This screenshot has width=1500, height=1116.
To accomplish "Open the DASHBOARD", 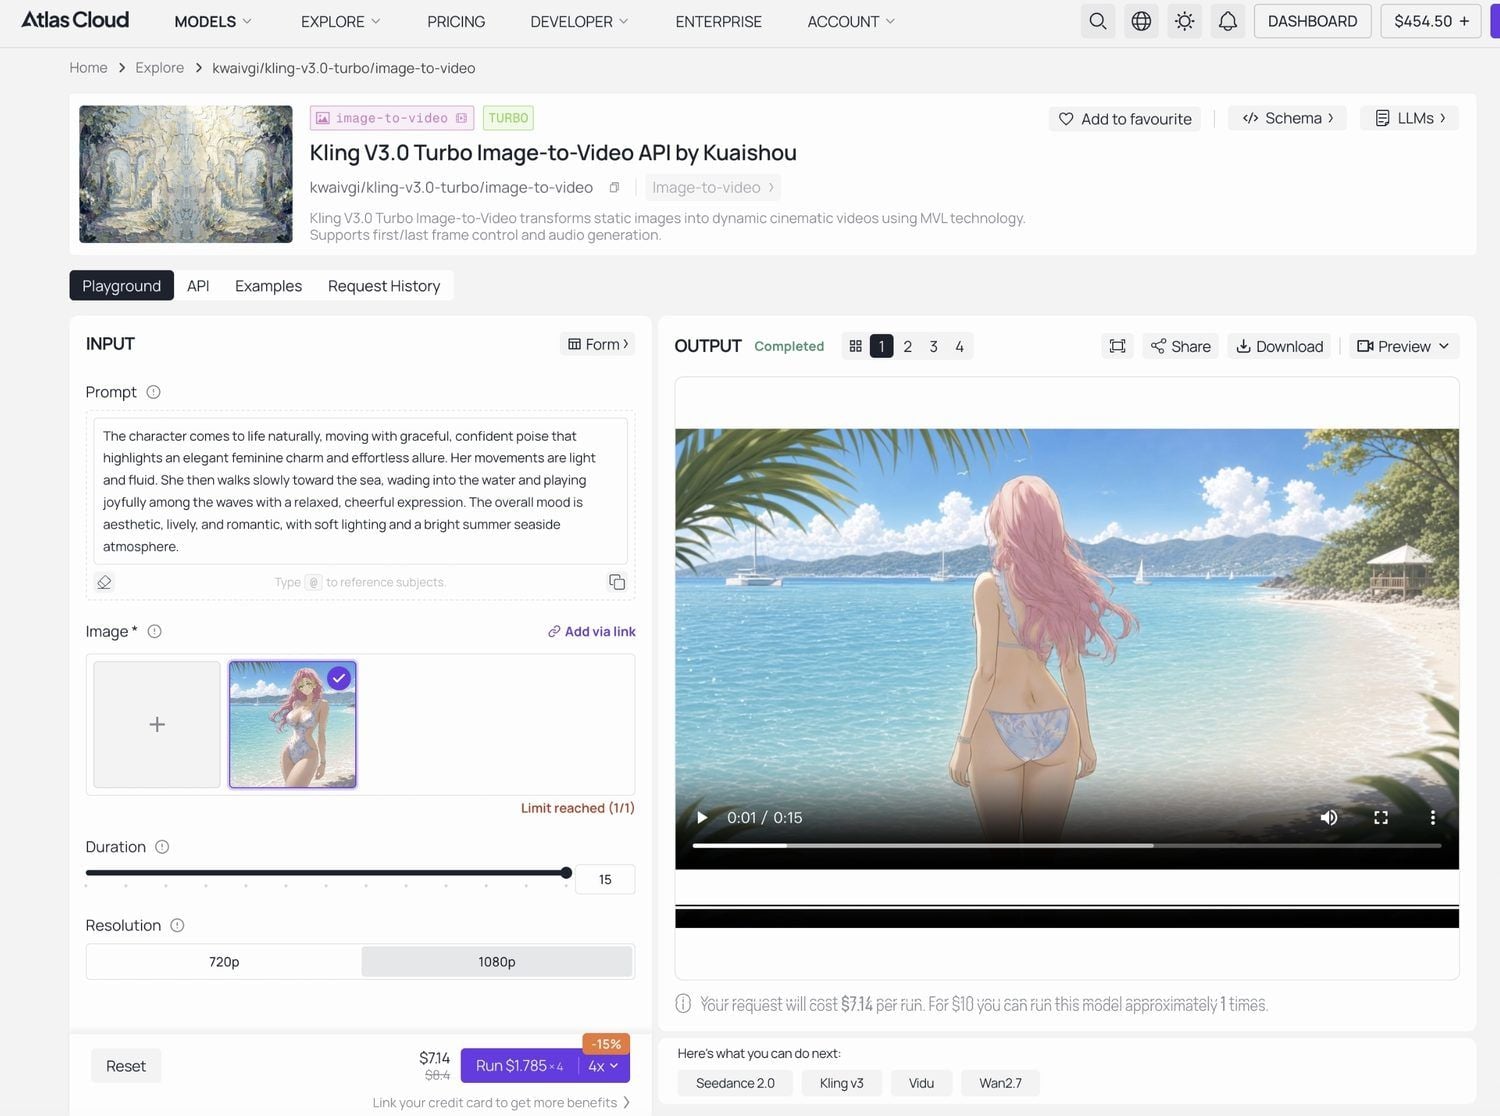I will point(1312,21).
